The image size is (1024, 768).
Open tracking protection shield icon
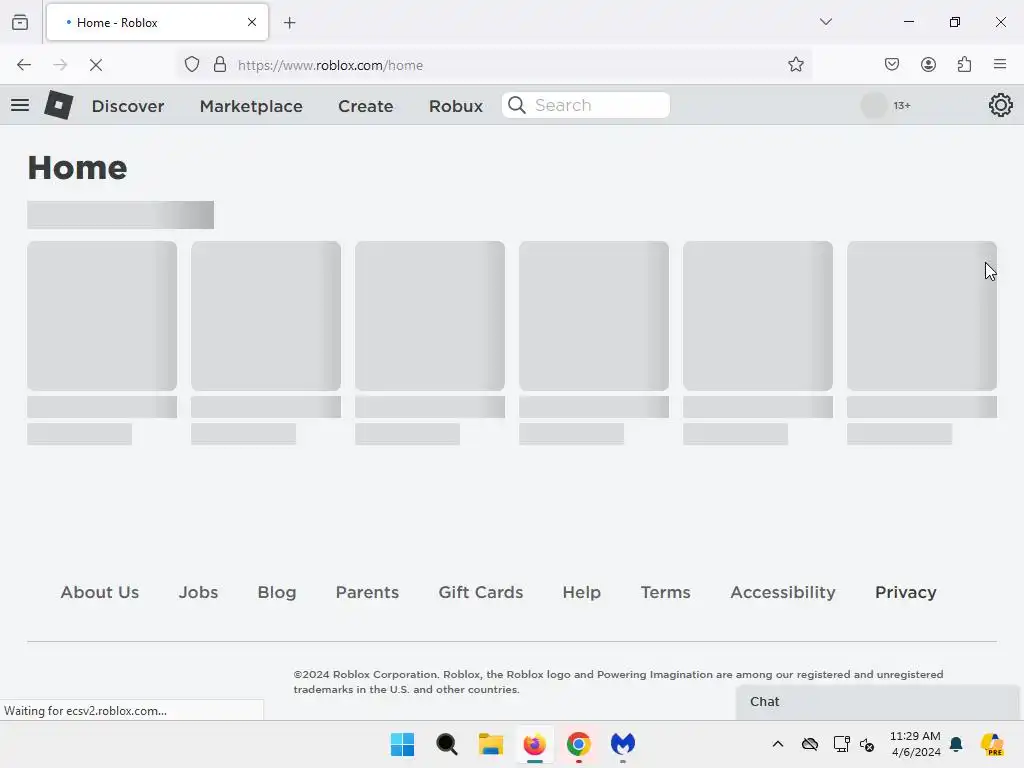click(191, 65)
